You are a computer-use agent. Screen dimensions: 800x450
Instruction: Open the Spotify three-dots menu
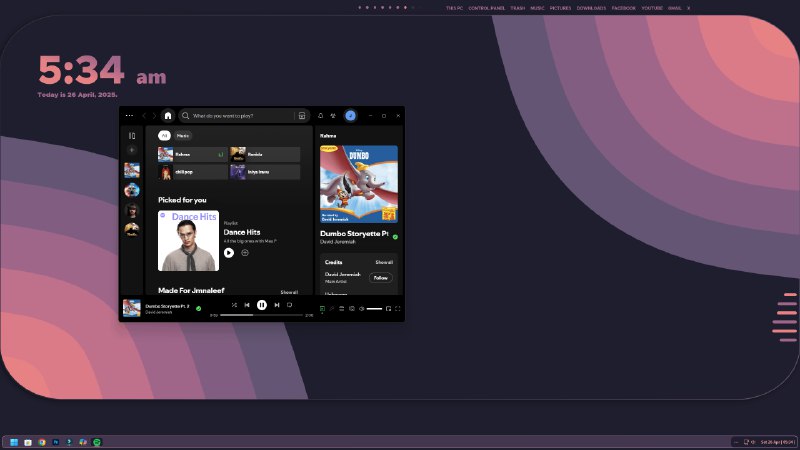point(129,116)
